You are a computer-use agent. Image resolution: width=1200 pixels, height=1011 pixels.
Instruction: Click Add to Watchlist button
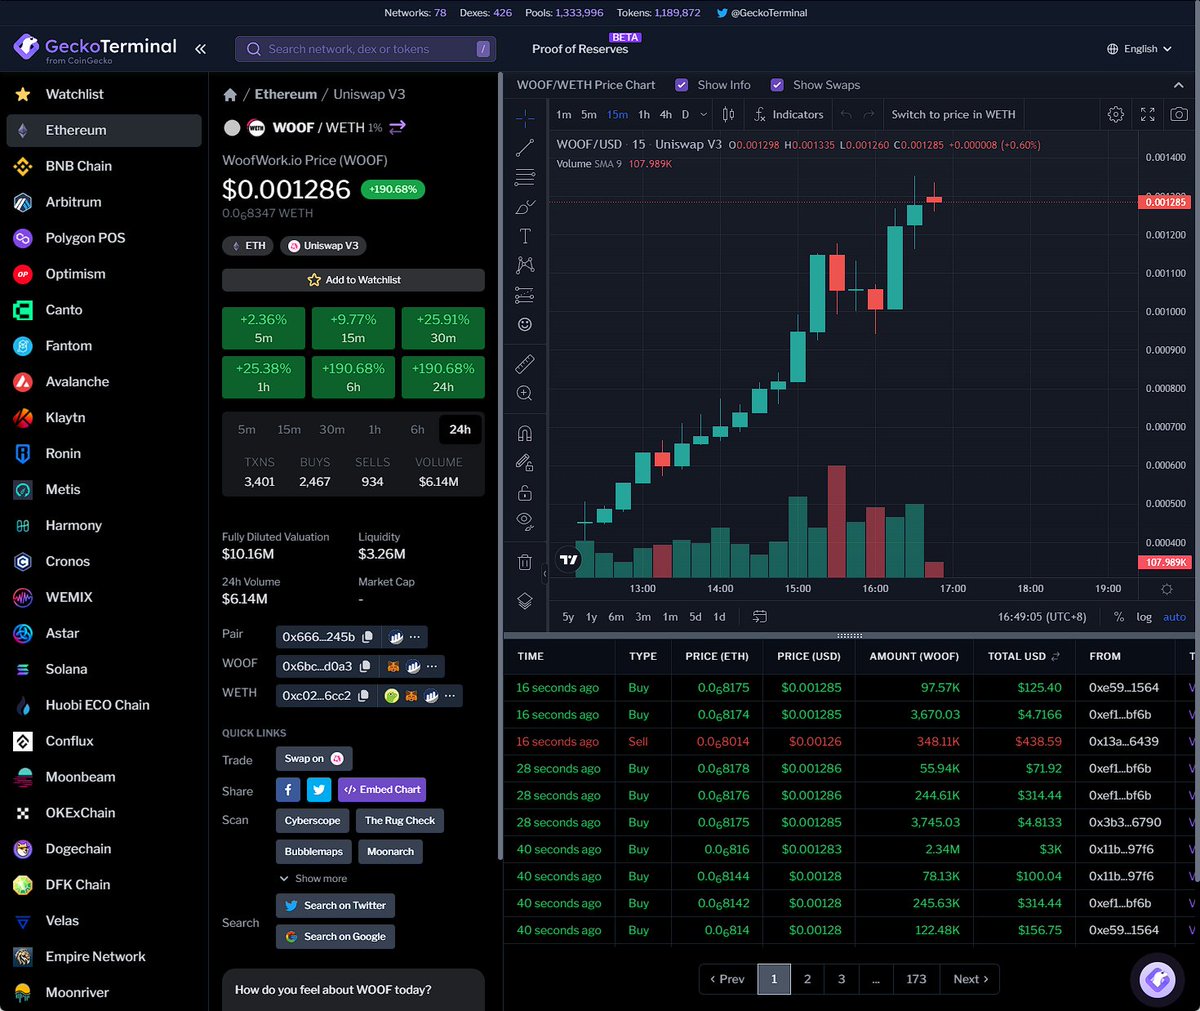tap(353, 280)
